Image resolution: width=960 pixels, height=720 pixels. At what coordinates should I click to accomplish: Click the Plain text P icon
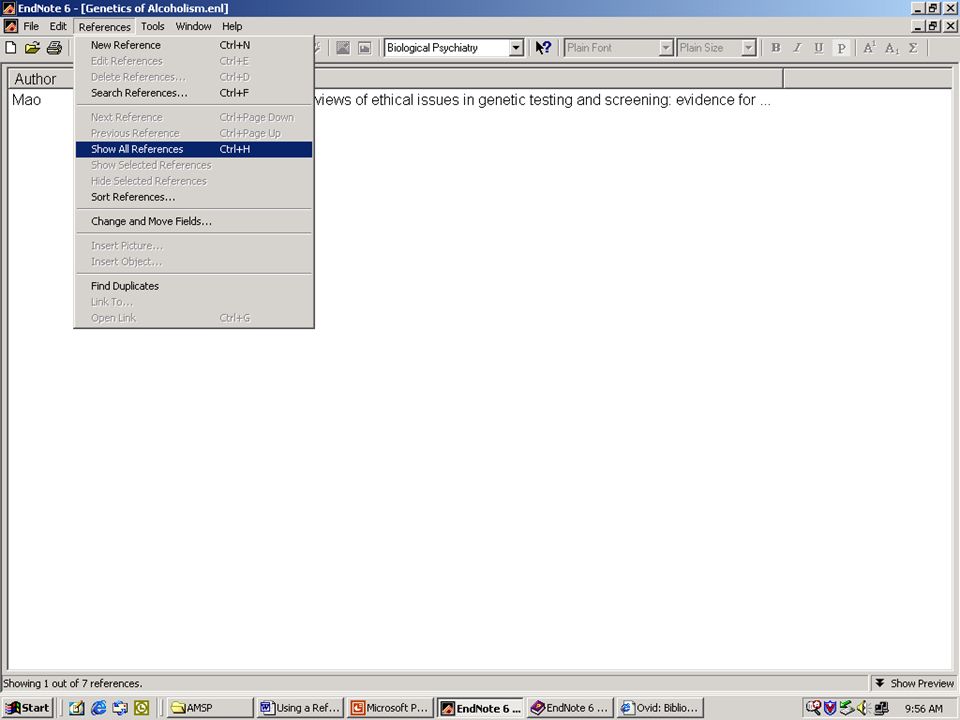click(841, 48)
